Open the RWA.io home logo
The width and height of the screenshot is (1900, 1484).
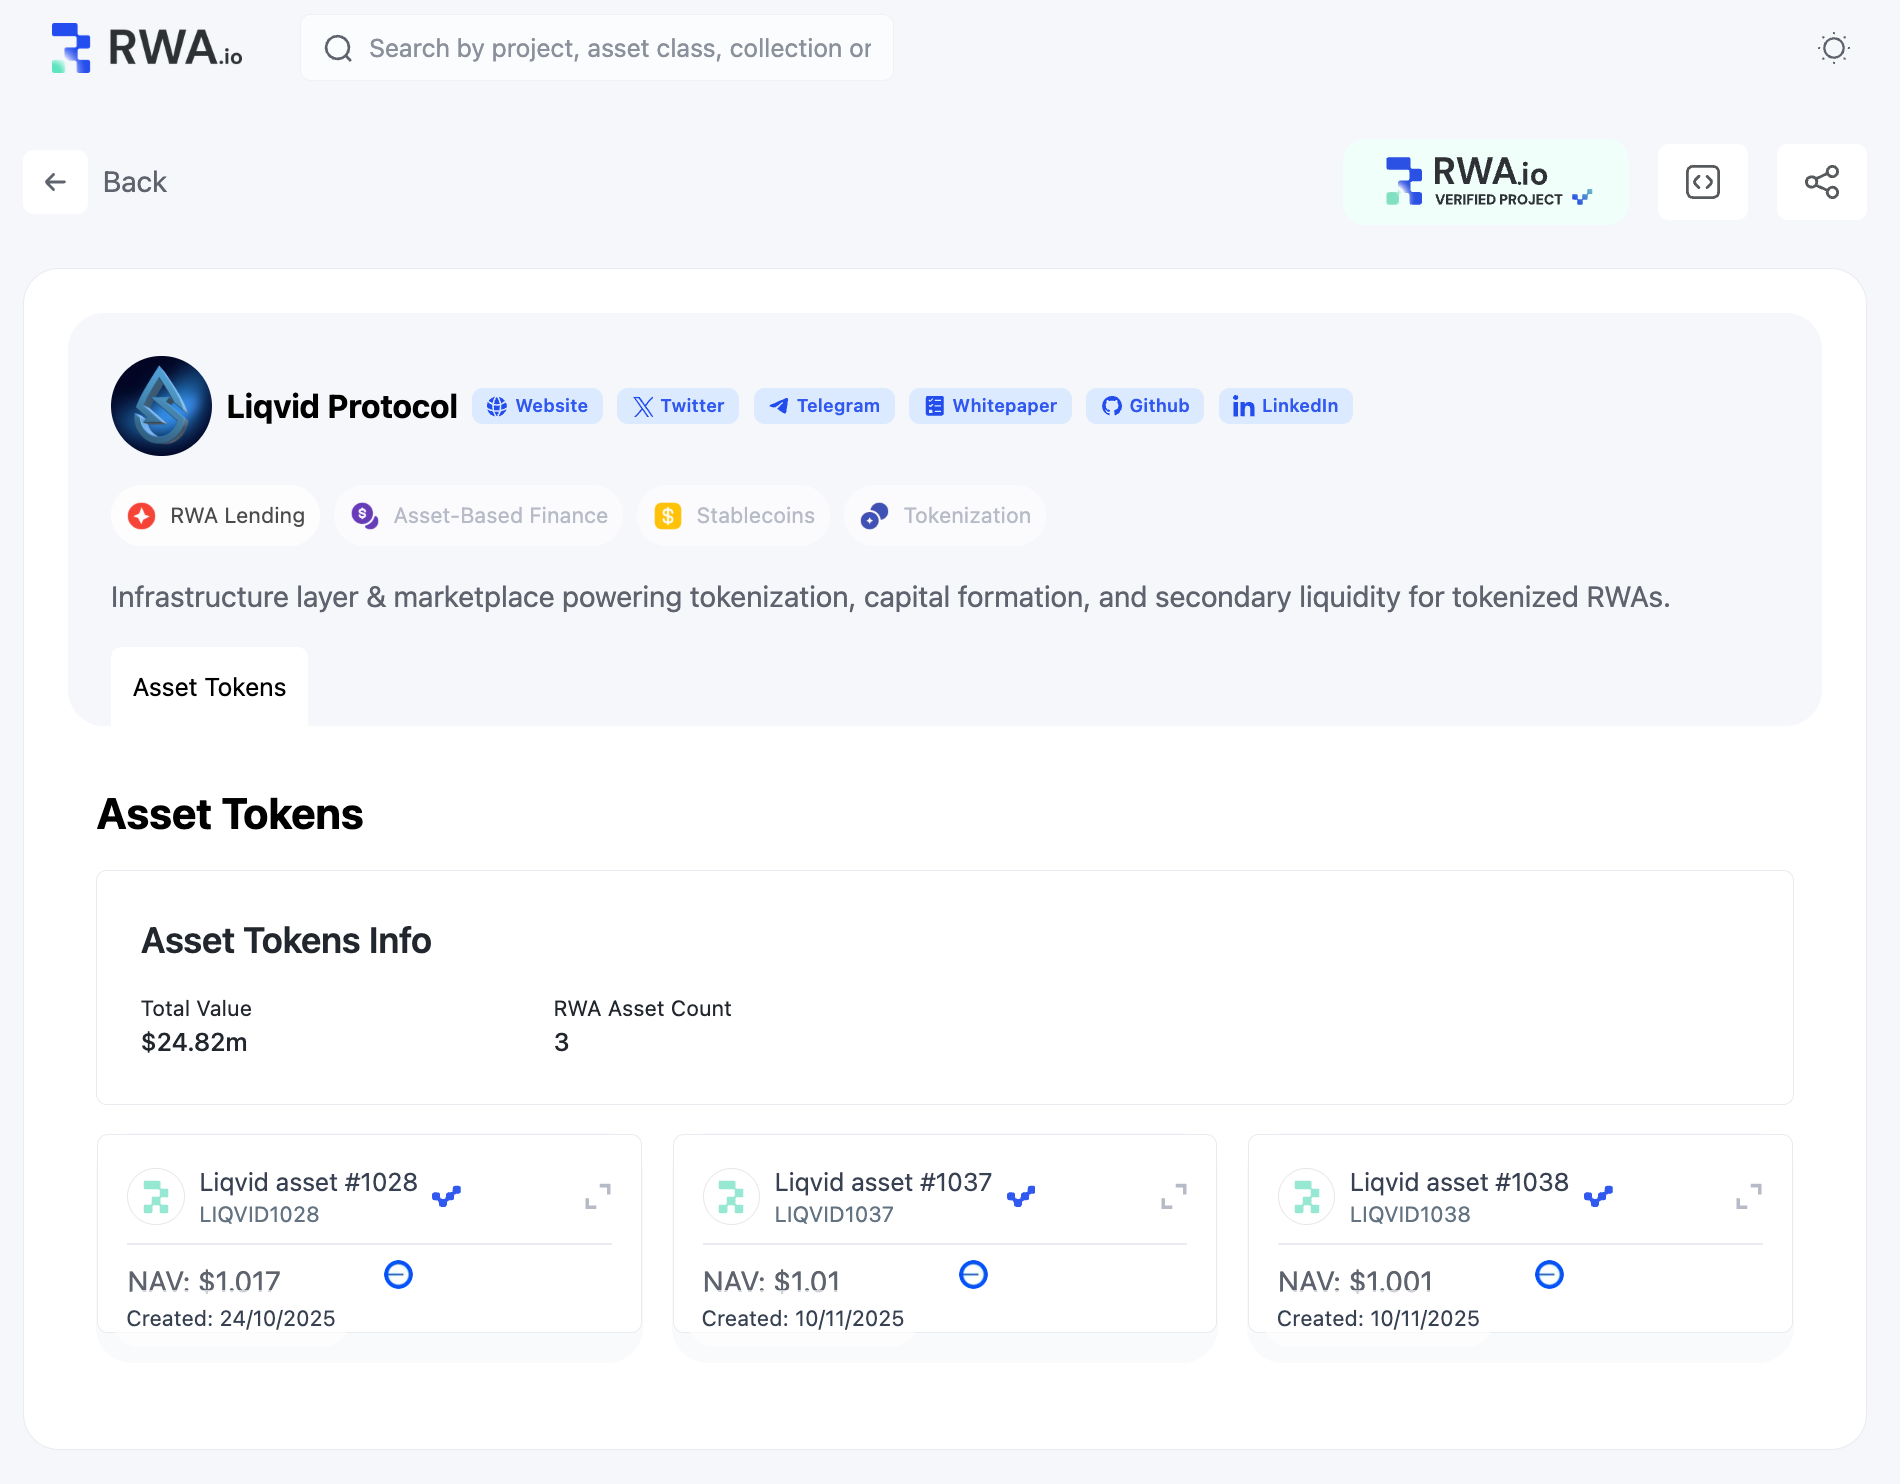pyautogui.click(x=147, y=48)
